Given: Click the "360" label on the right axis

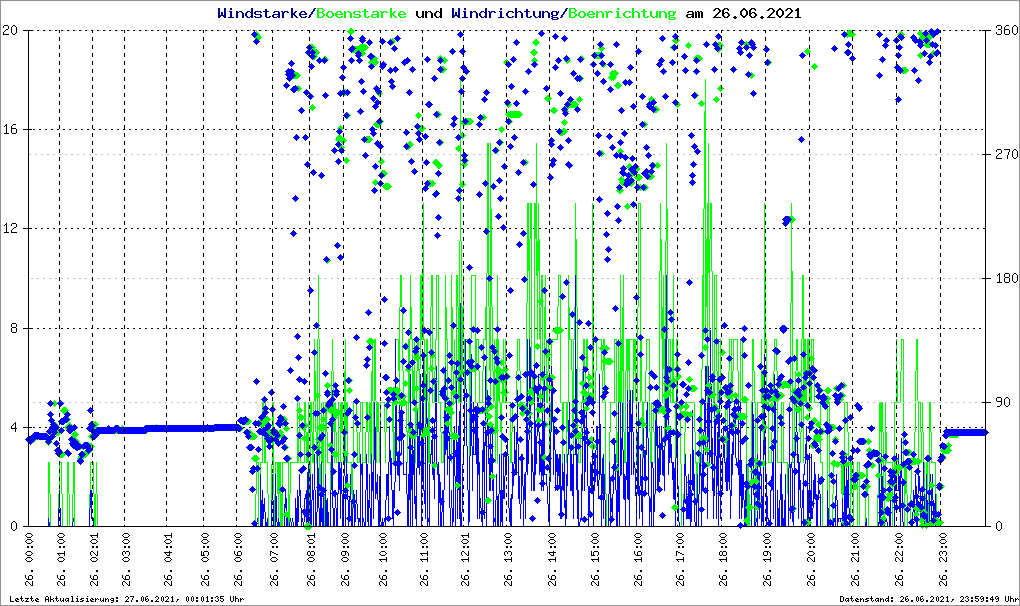Looking at the screenshot, I should pos(1006,31).
